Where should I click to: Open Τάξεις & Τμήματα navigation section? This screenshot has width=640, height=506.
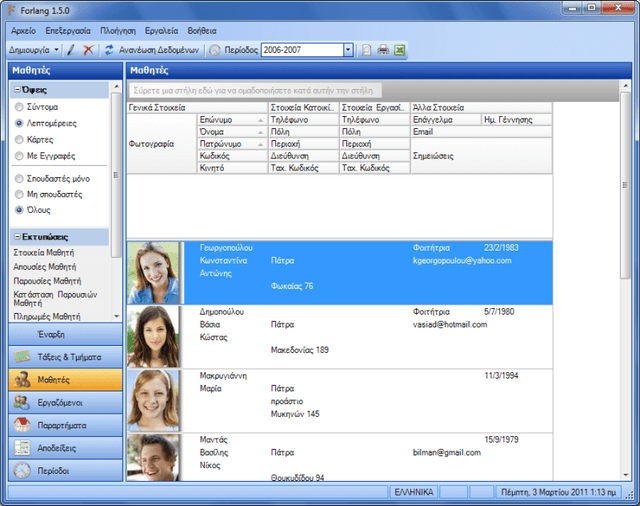pyautogui.click(x=65, y=357)
